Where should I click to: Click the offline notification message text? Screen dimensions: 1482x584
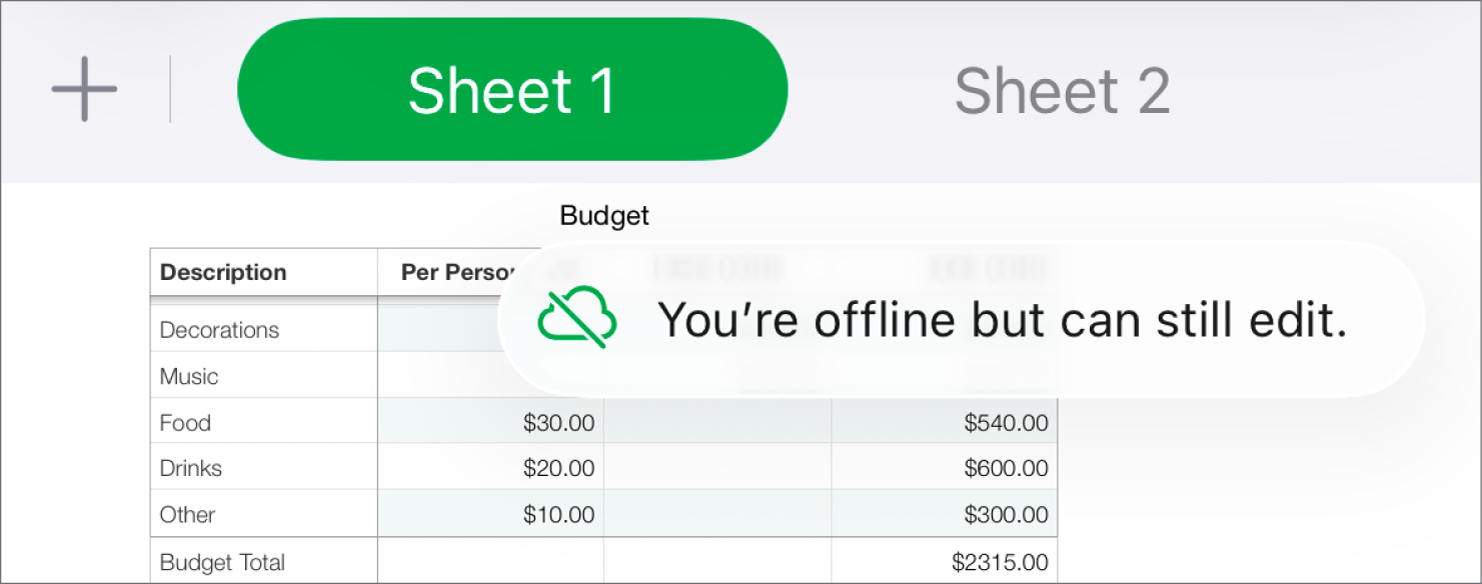(x=1002, y=320)
